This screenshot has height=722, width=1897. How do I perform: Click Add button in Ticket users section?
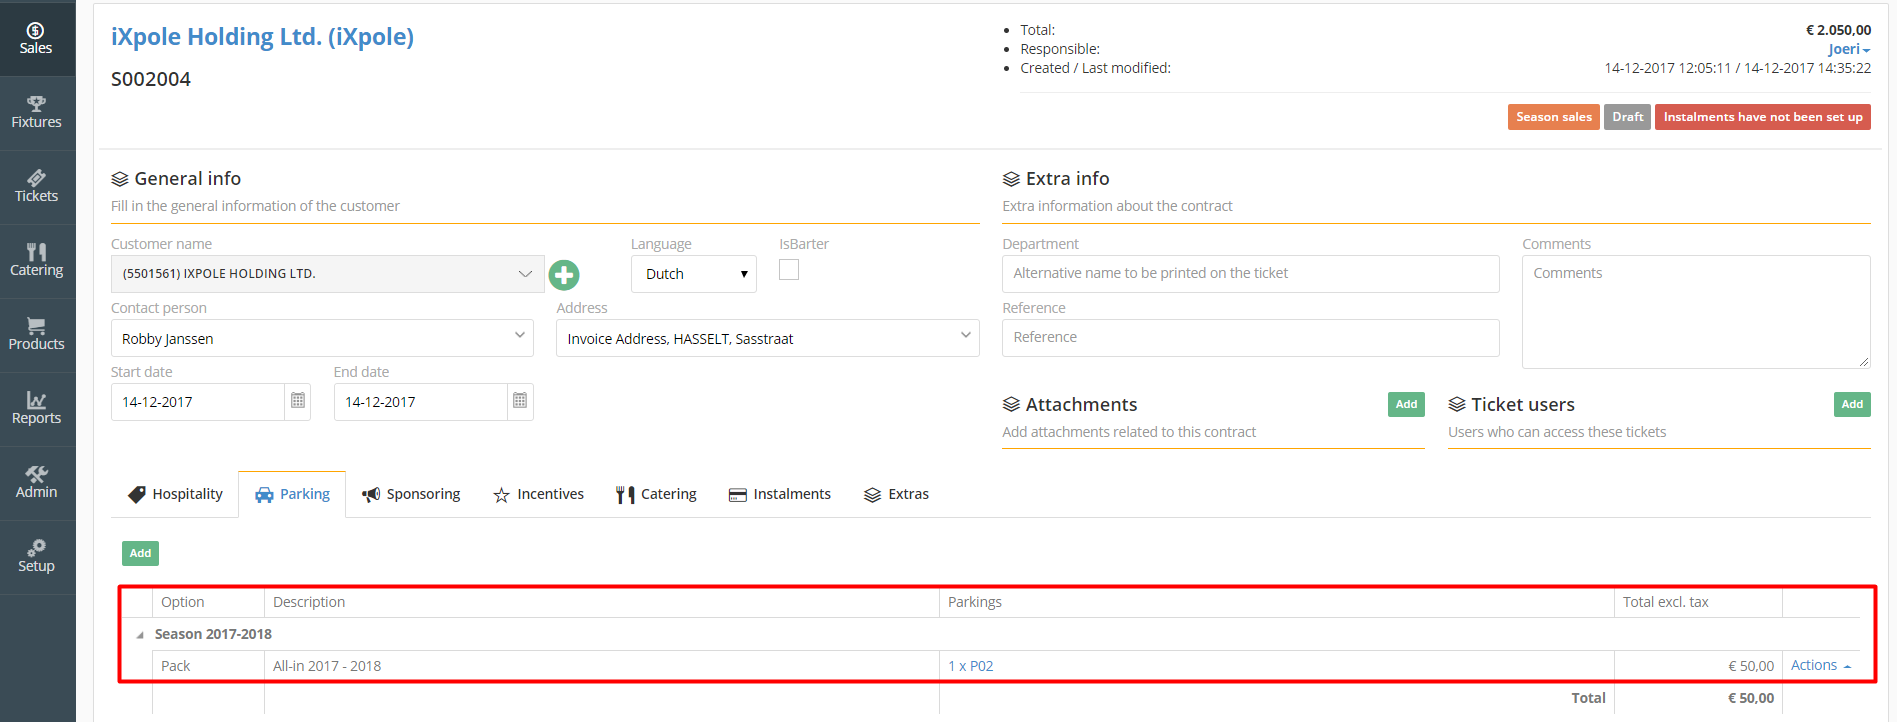pyautogui.click(x=1852, y=404)
